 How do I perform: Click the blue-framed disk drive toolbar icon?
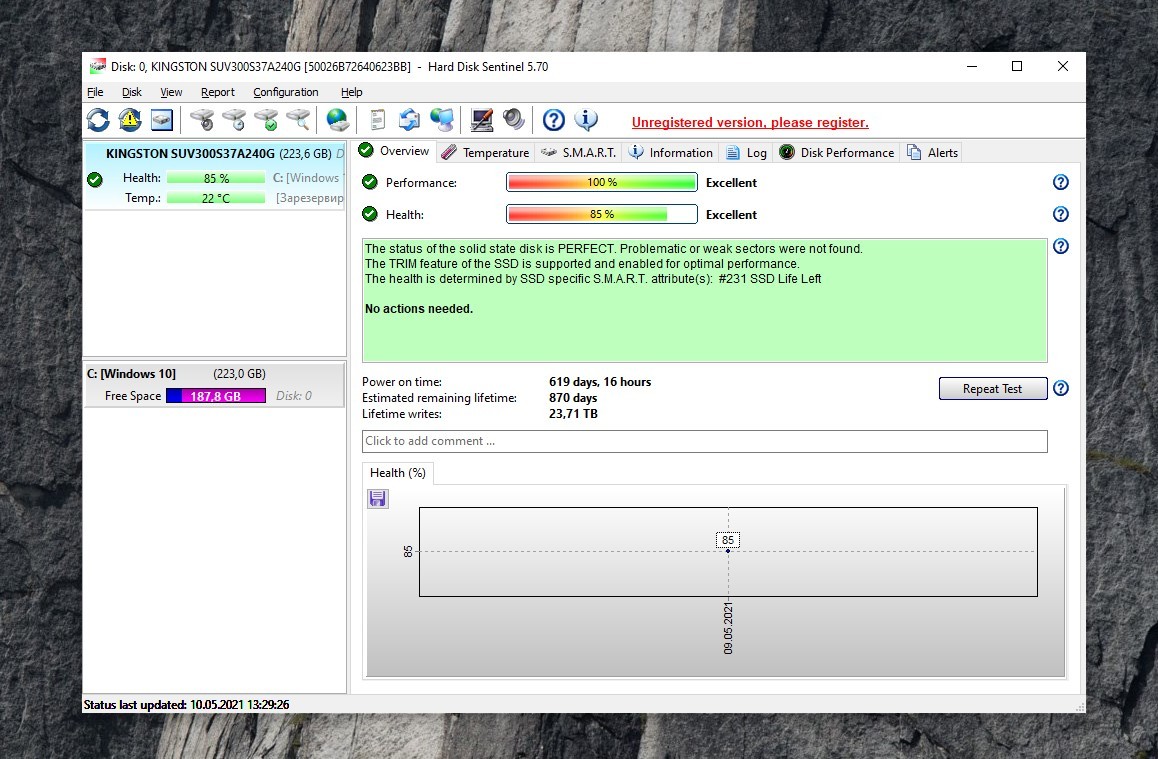[162, 120]
